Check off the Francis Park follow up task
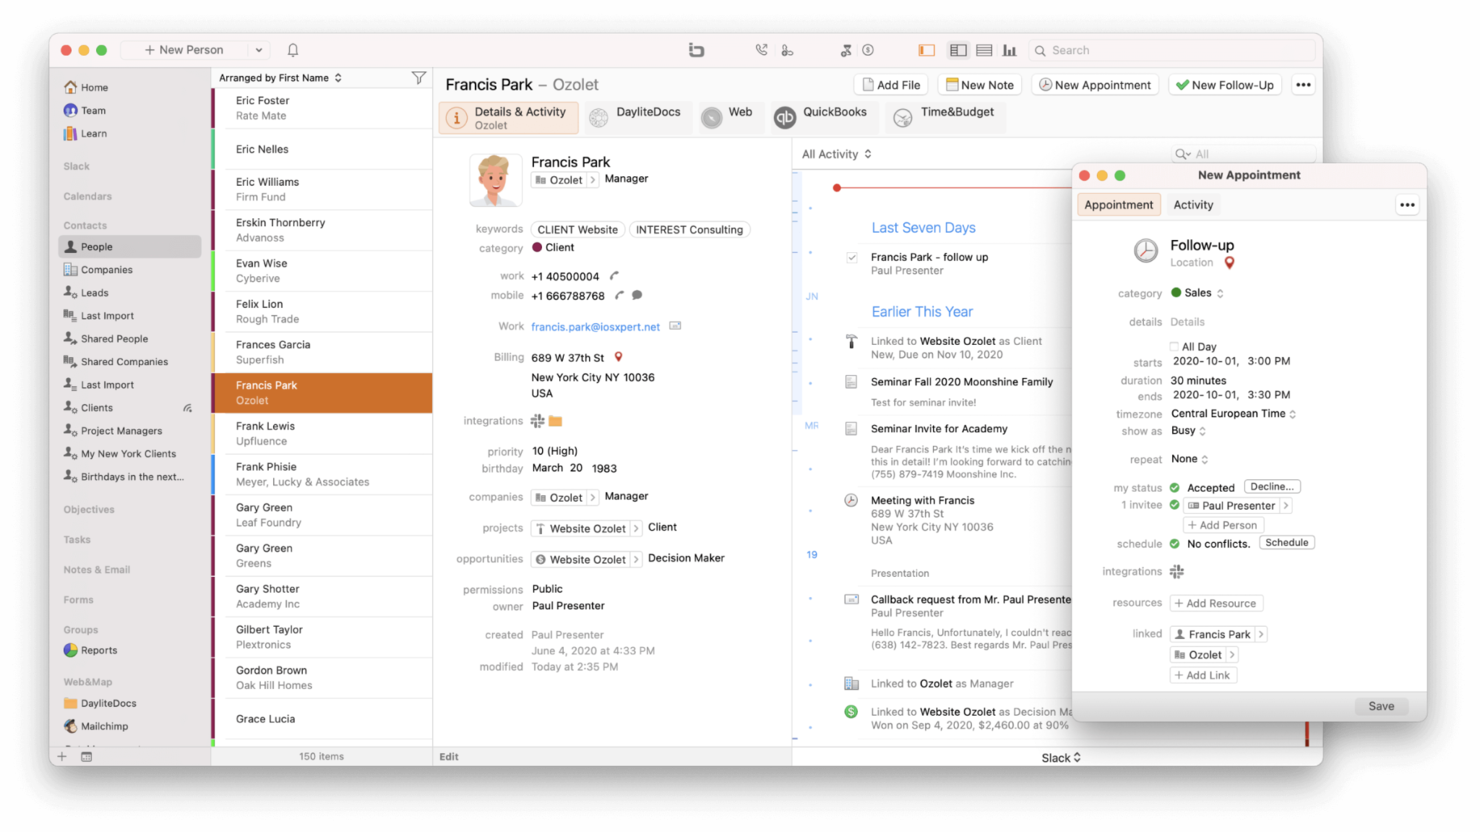1480x832 pixels. (852, 257)
